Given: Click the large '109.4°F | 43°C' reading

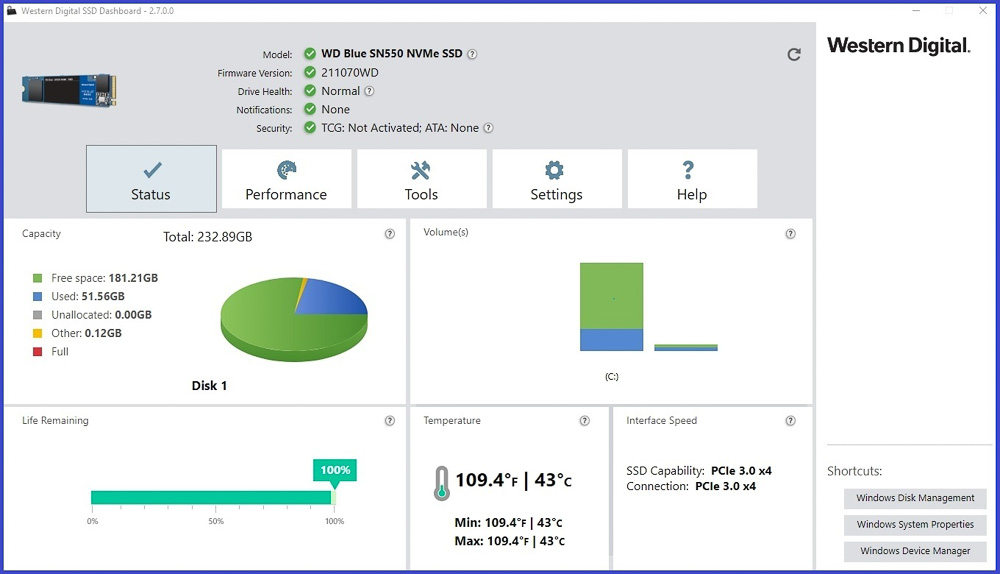Looking at the screenshot, I should 513,480.
